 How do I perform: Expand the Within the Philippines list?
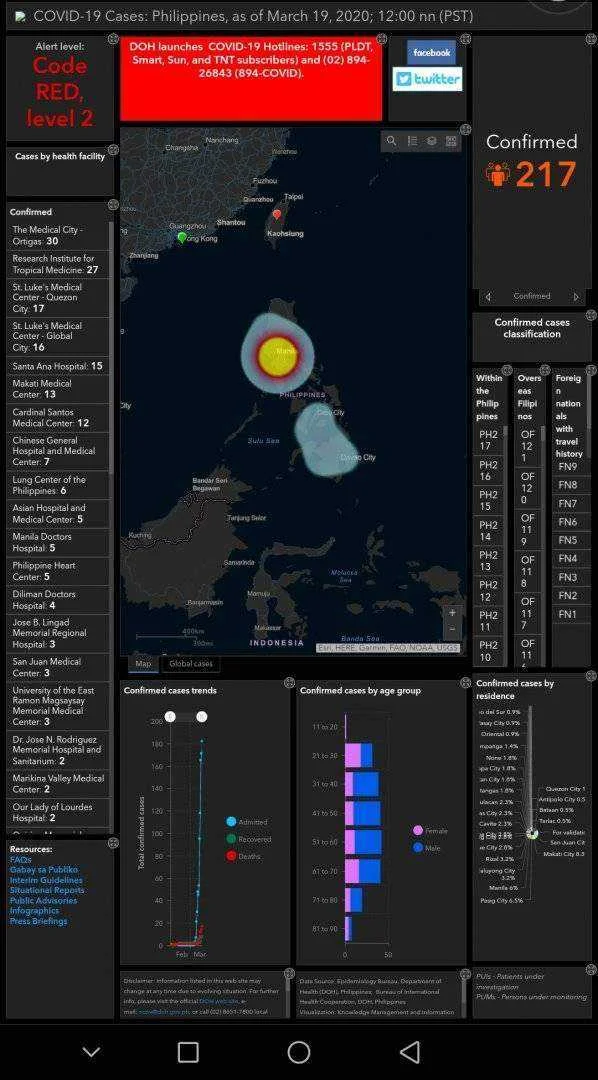507,371
